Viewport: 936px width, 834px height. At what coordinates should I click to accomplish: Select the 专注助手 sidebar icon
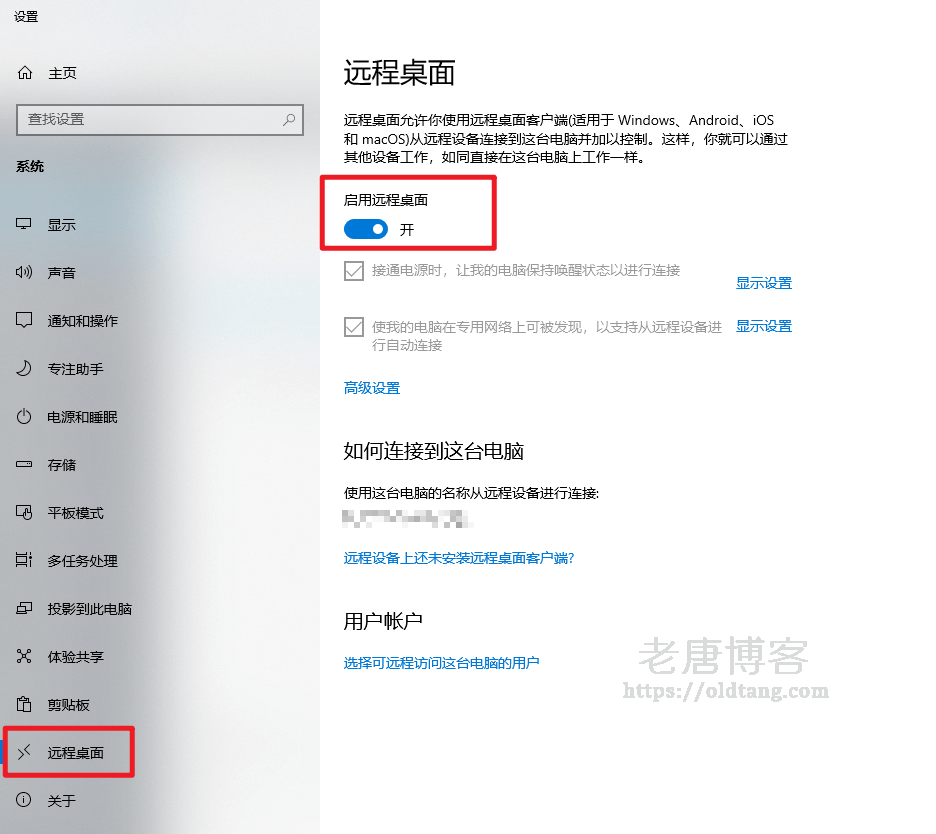24,368
